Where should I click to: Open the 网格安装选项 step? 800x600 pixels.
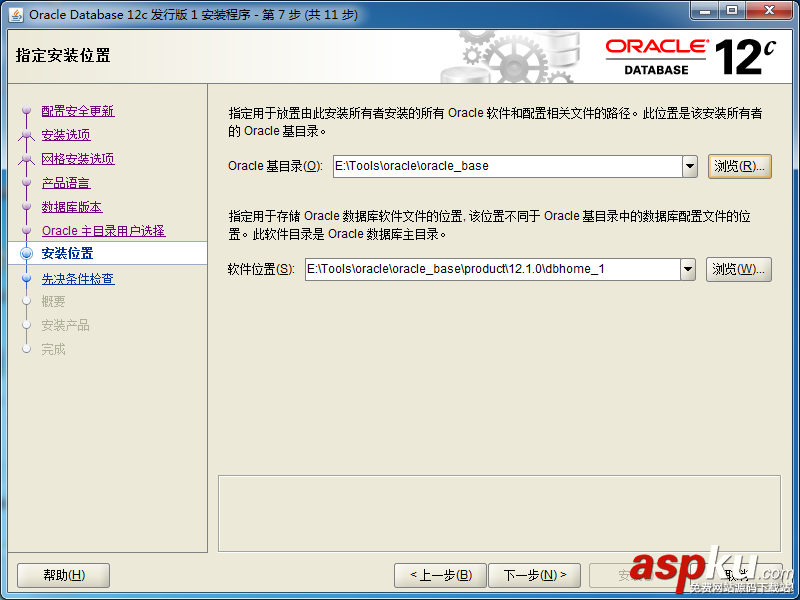(78, 159)
